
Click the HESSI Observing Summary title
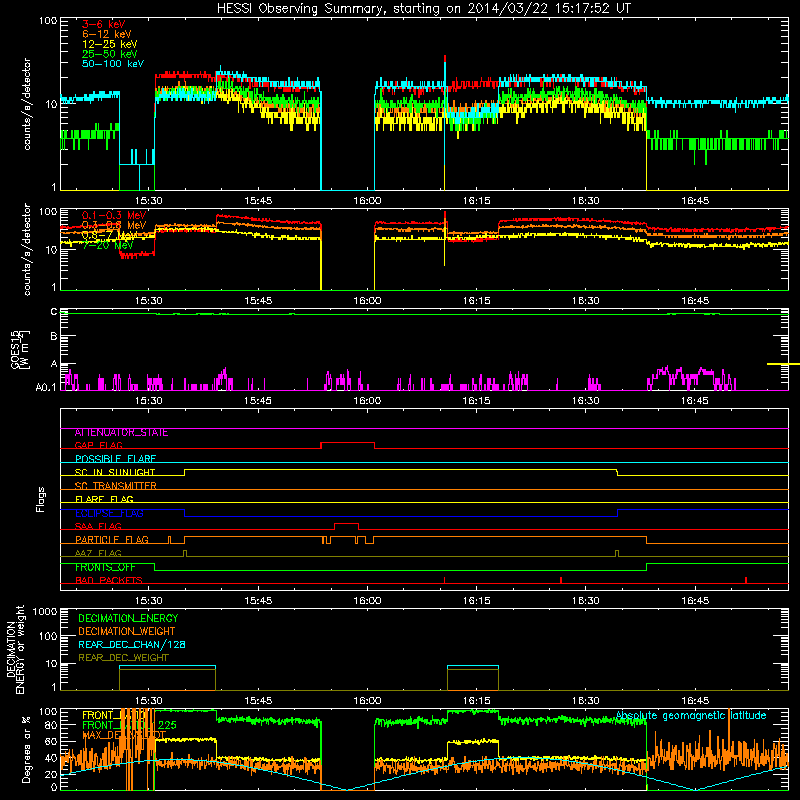(423, 8)
